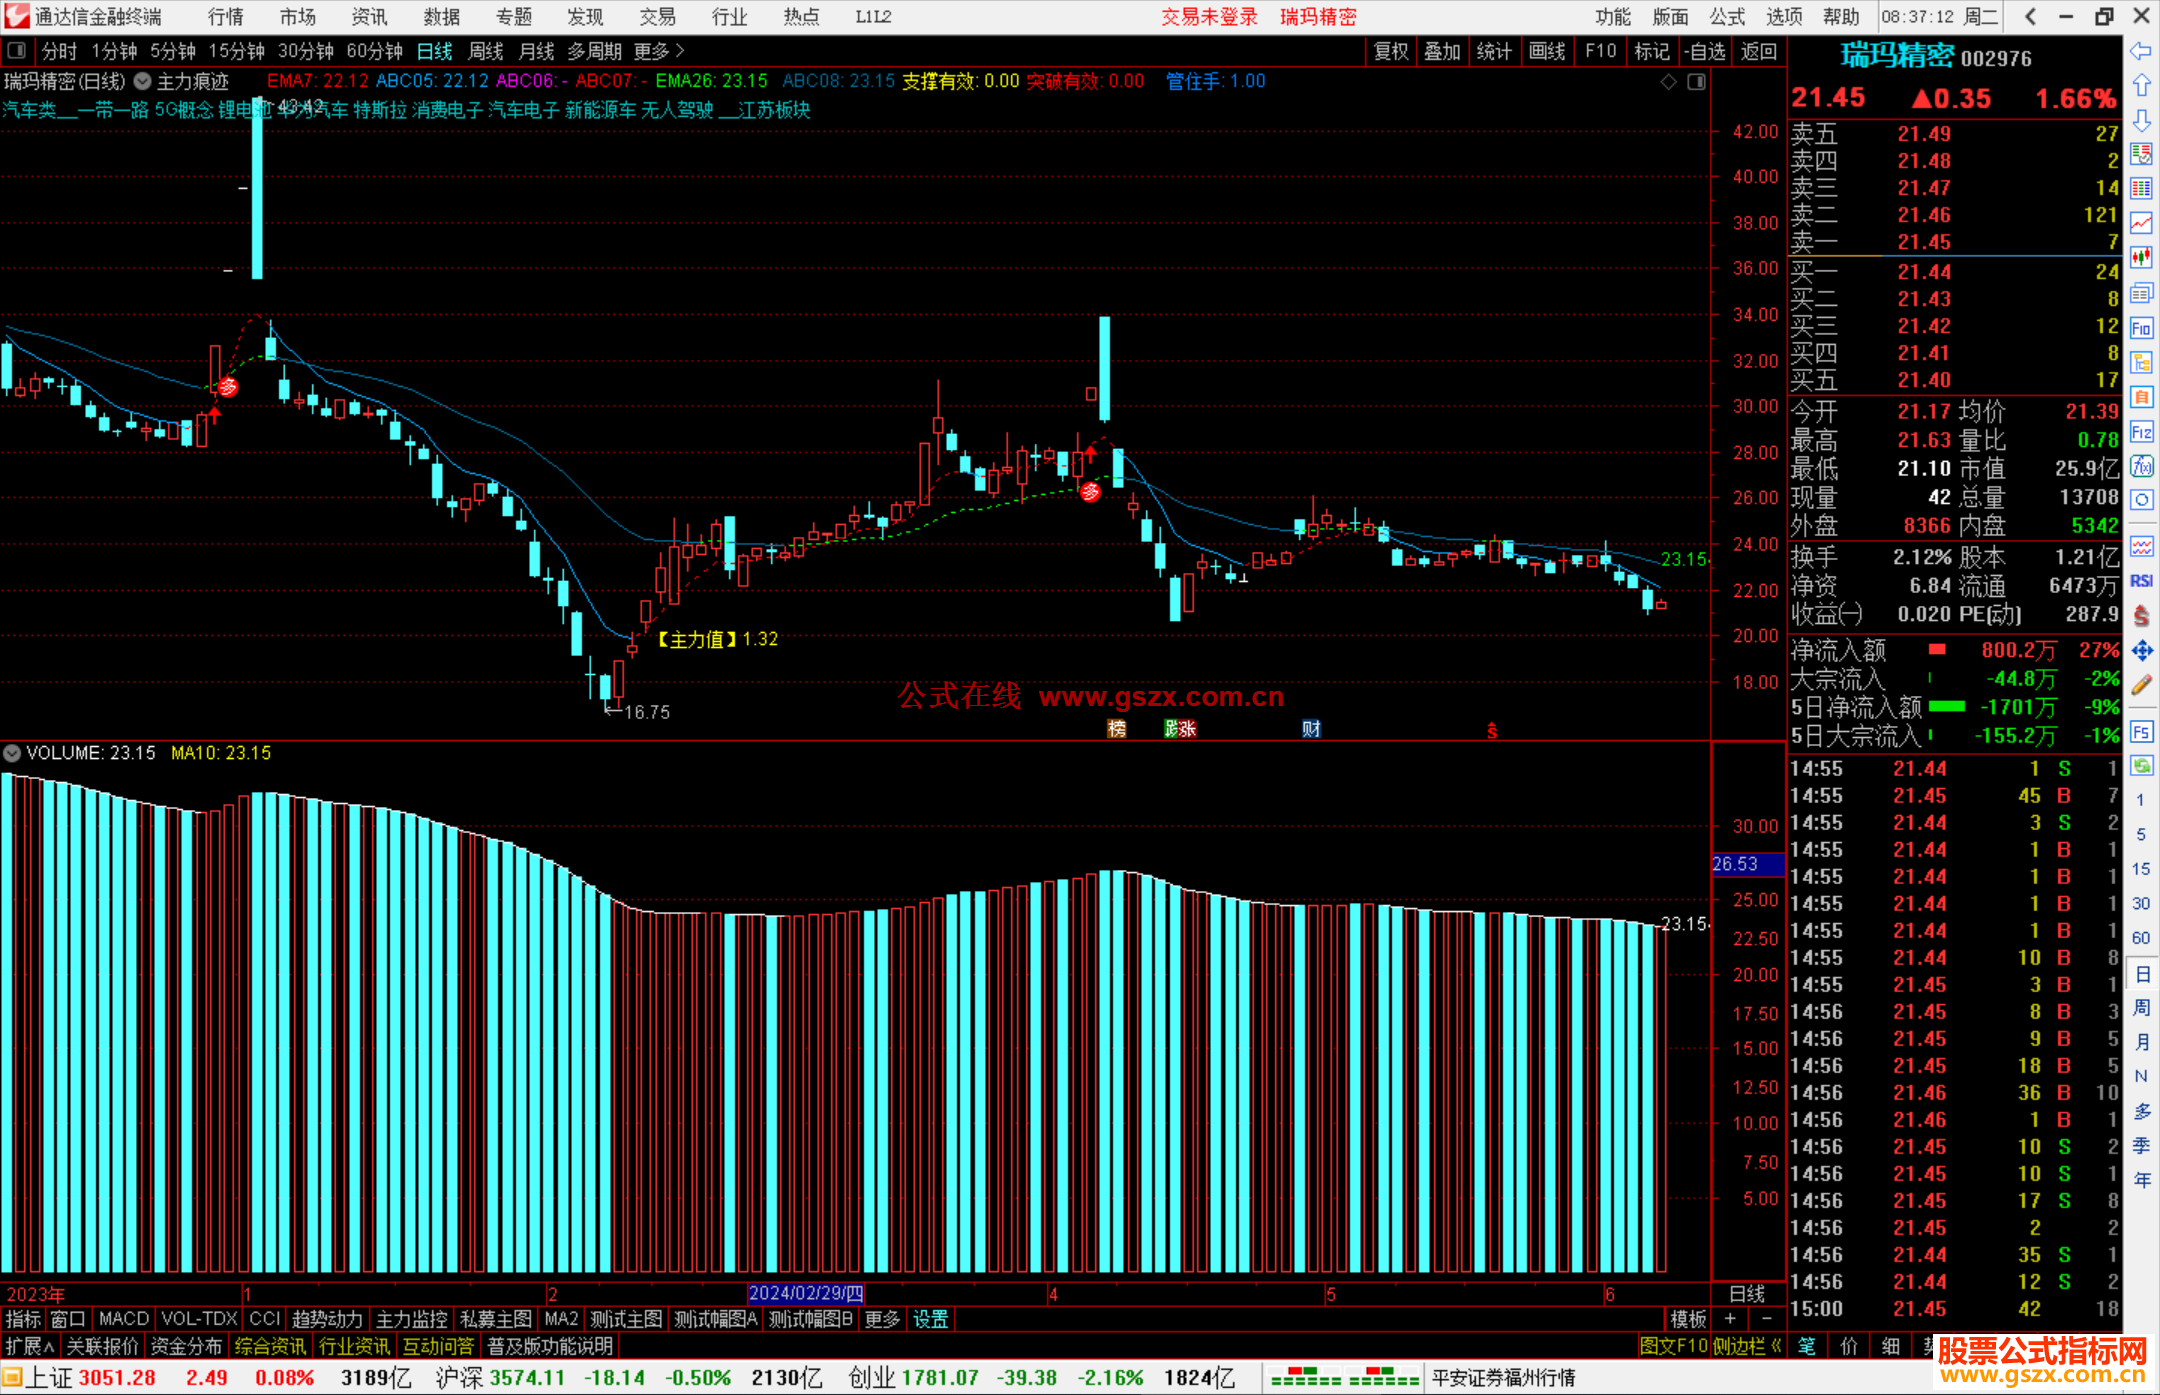
Task: Click the RSI indicator sidebar icon
Action: [x=2141, y=581]
